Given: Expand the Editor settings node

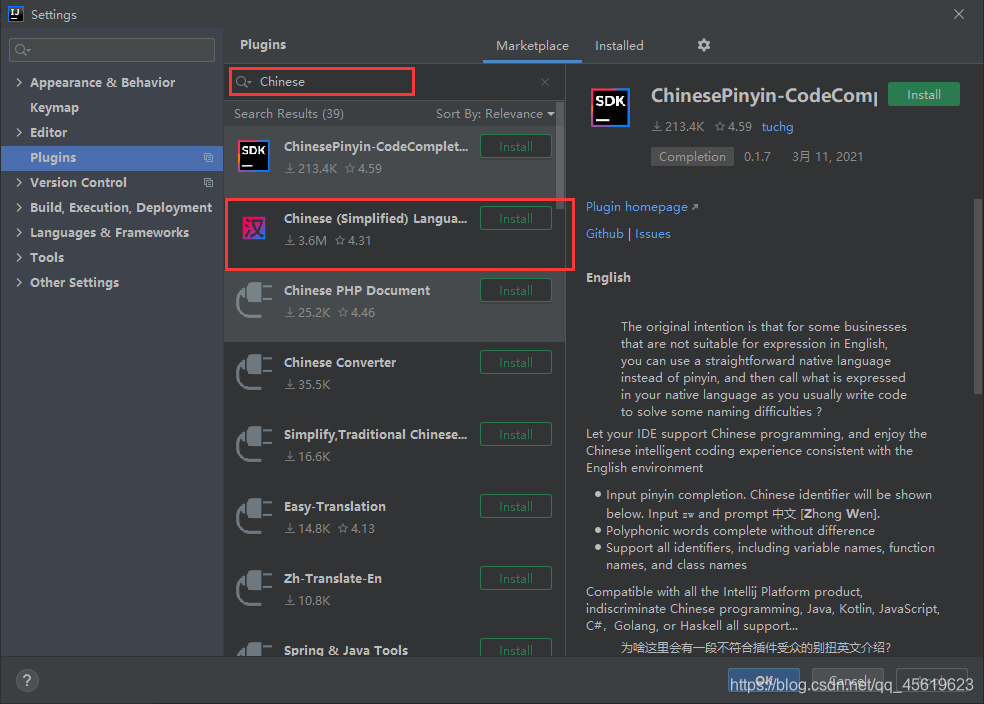Looking at the screenshot, I should click(x=18, y=132).
